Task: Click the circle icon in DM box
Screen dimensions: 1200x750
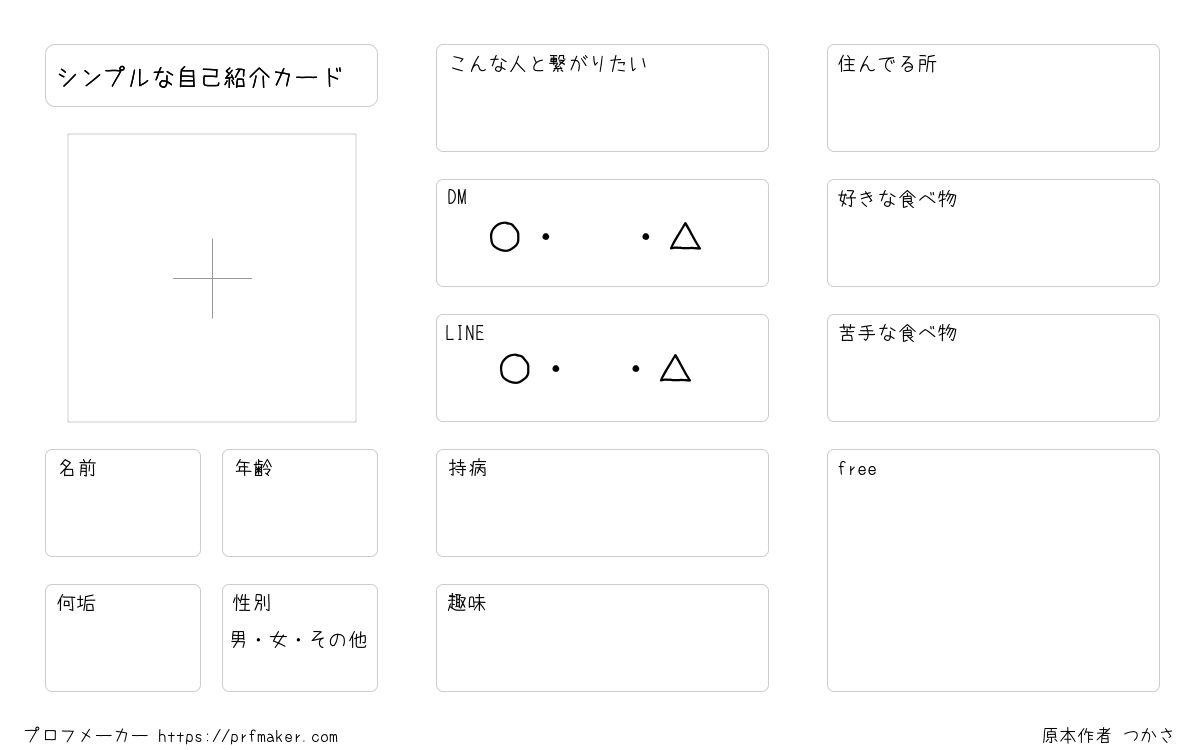Action: click(504, 237)
